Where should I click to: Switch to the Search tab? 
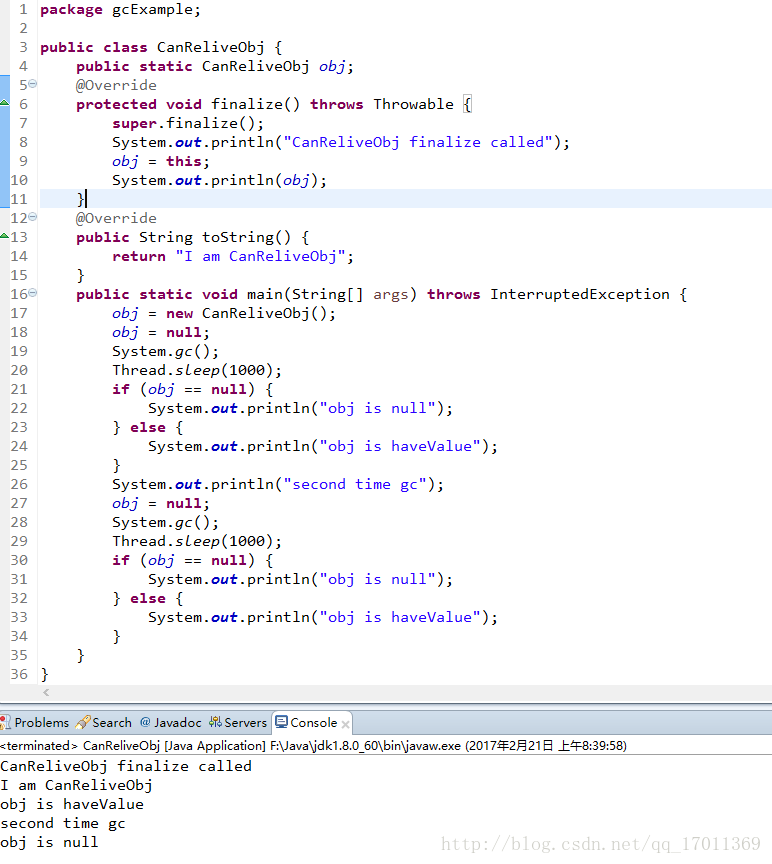coord(104,722)
